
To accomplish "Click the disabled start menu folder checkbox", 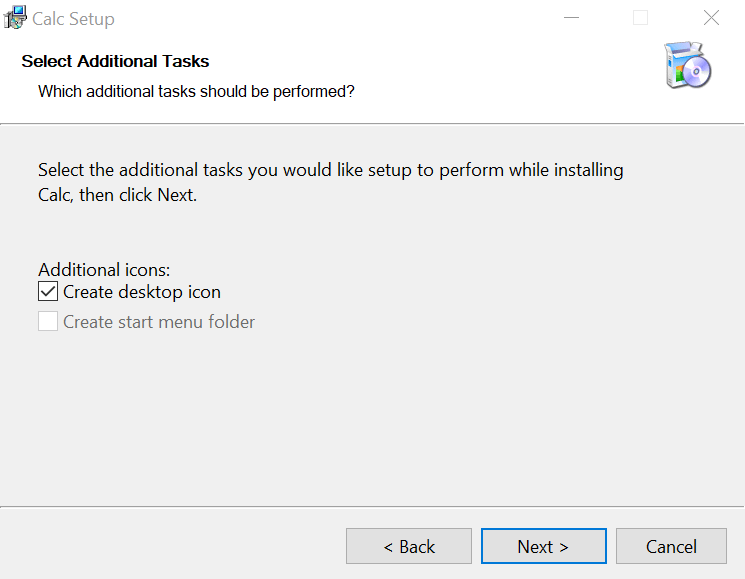I will 48,322.
